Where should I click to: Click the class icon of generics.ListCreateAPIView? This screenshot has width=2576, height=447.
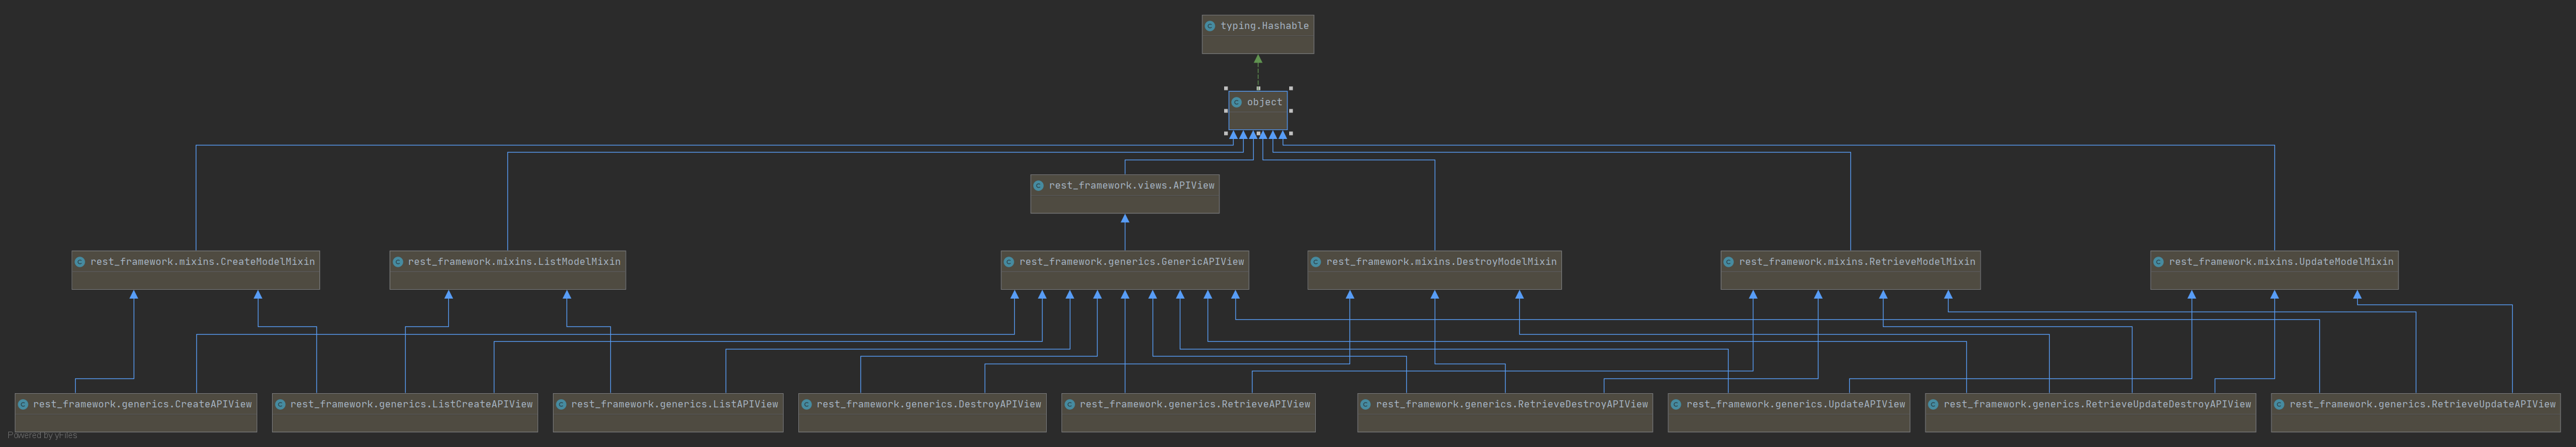[x=280, y=405]
